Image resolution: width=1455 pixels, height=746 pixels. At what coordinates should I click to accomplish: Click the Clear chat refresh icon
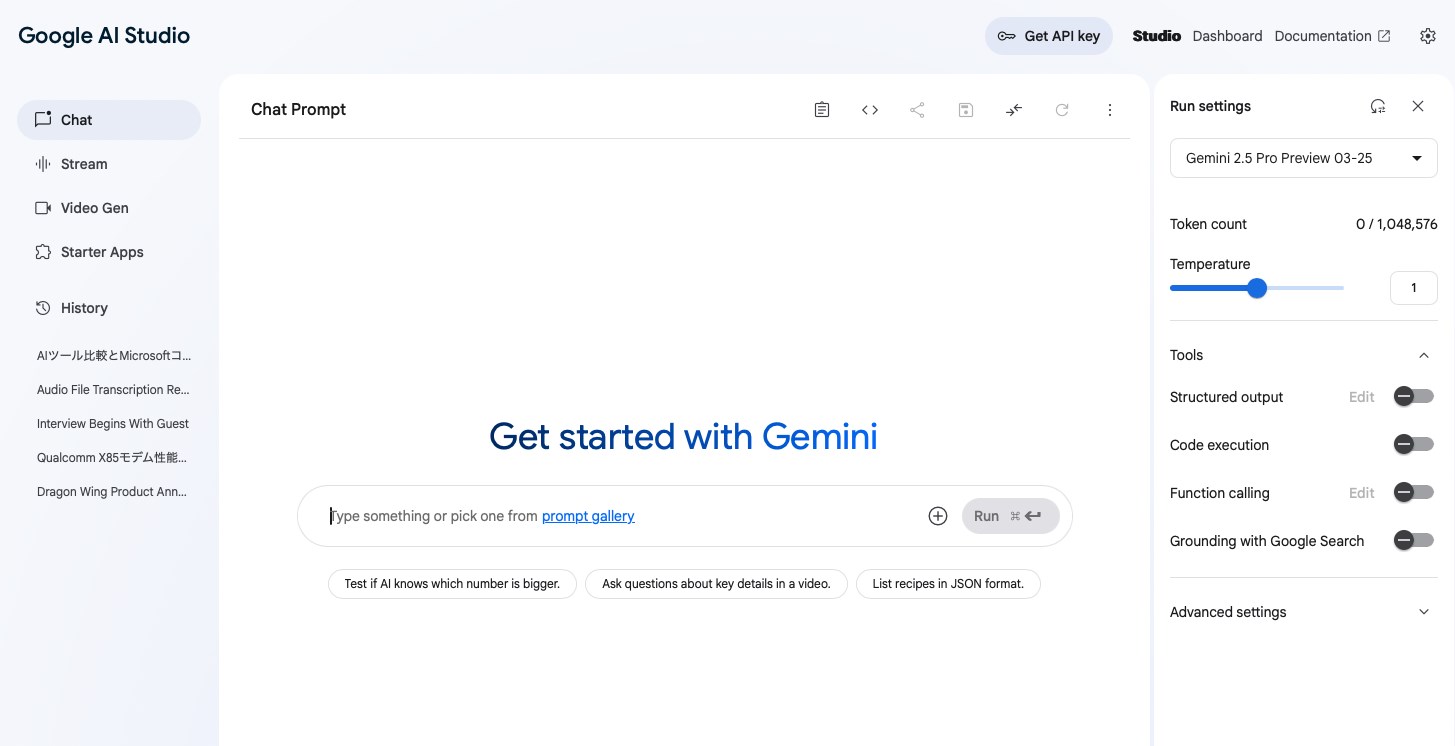click(x=1062, y=110)
